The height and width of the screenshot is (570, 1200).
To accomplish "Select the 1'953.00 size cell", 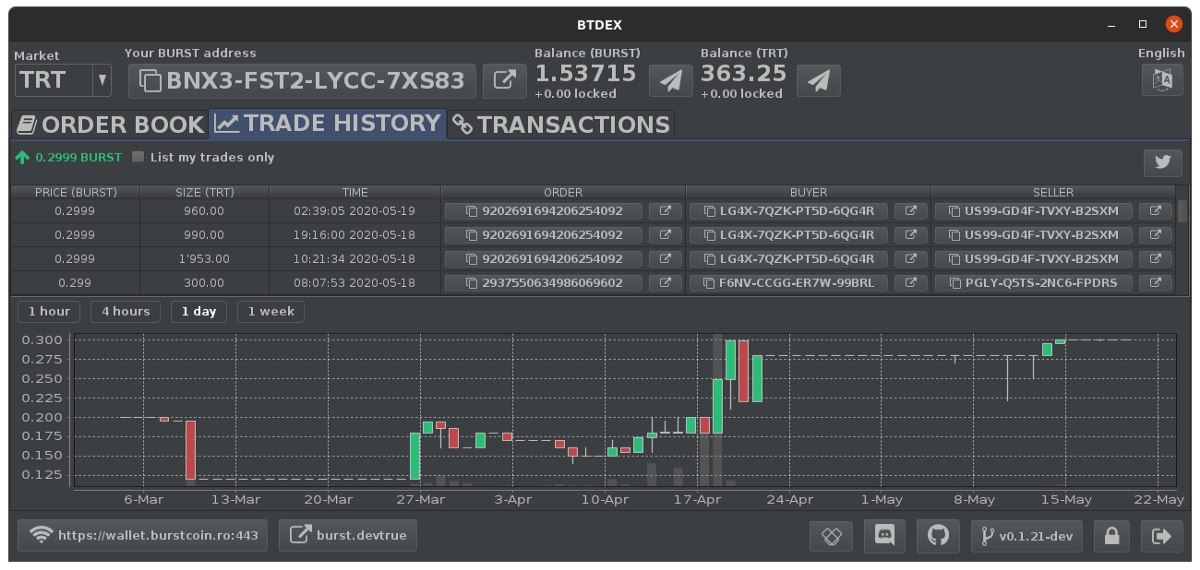I will tap(205, 259).
